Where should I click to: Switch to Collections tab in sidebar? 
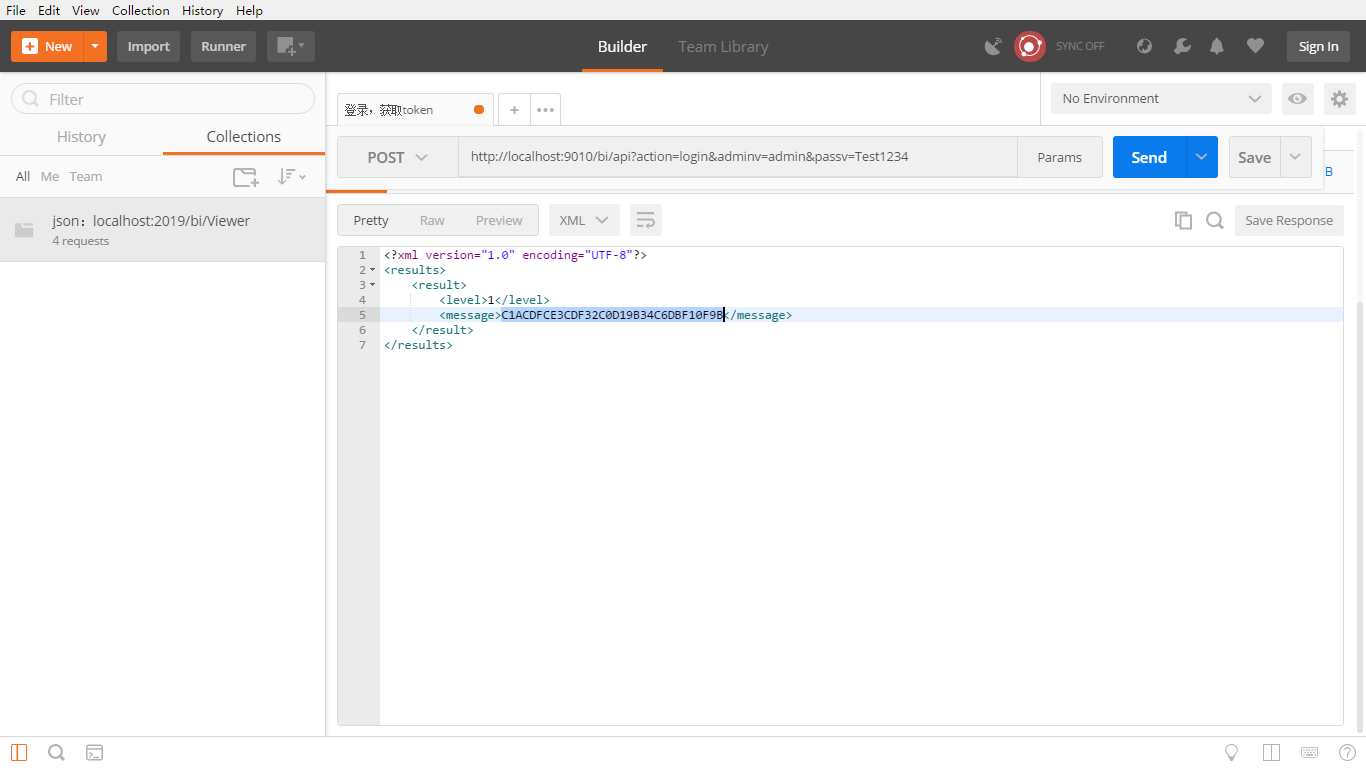click(244, 137)
